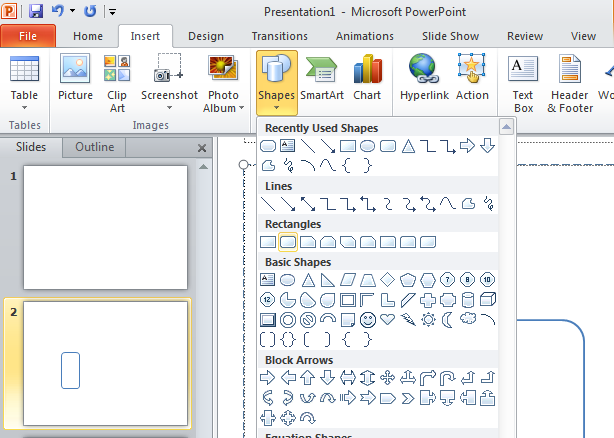This screenshot has height=438, width=614.
Task: Select the Right Triangle basic shape
Action: pos(328,280)
